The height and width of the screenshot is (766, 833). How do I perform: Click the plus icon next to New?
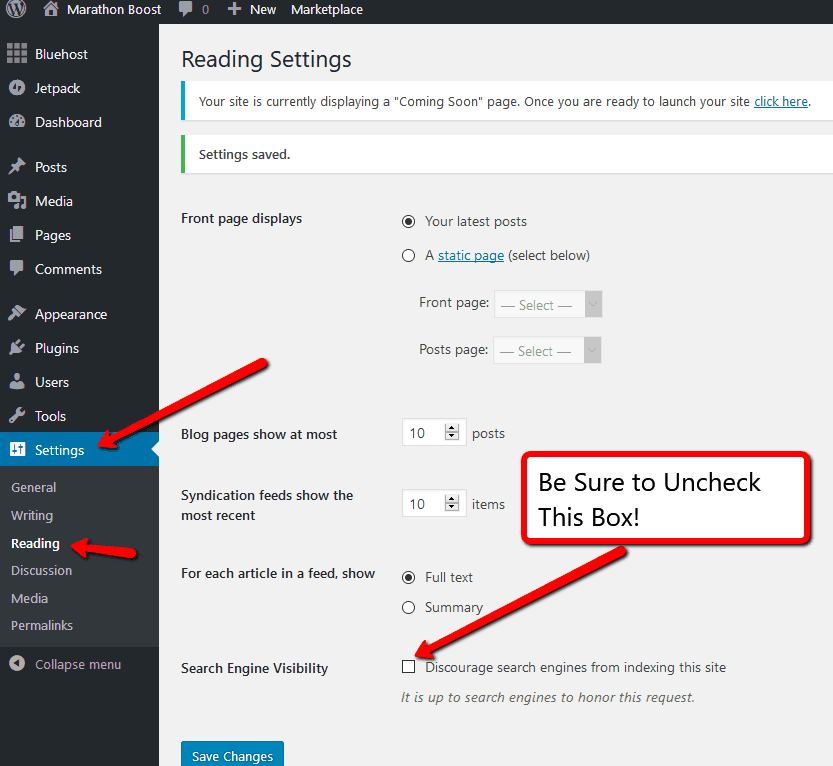(x=234, y=9)
